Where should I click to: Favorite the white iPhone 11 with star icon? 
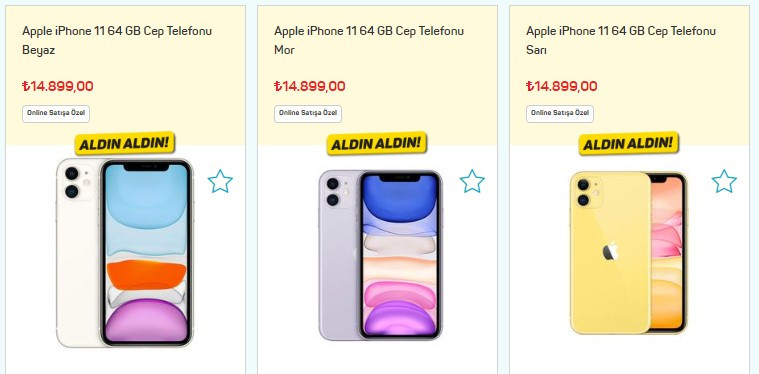point(220,181)
